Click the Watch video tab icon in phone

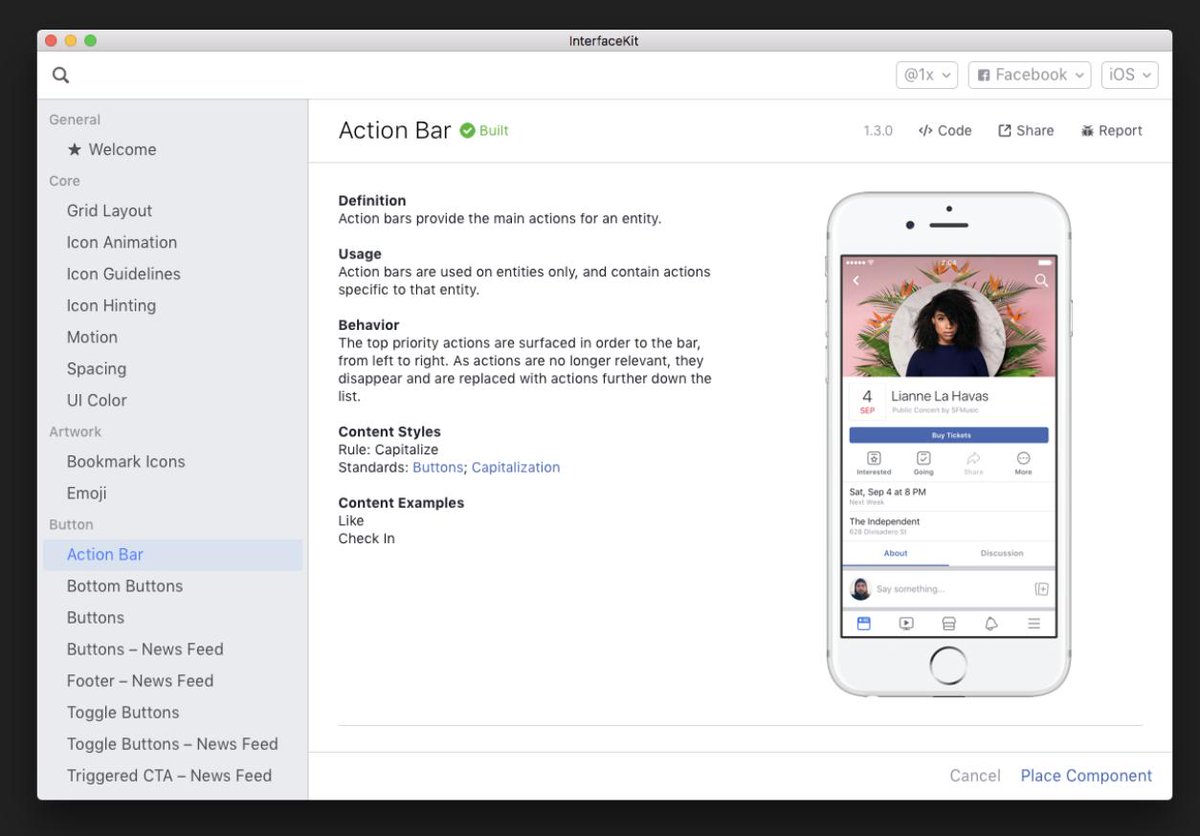point(906,624)
